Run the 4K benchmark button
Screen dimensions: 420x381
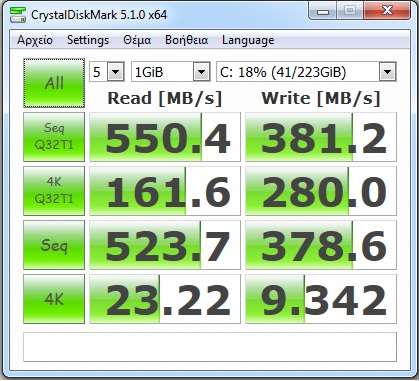pos(54,299)
